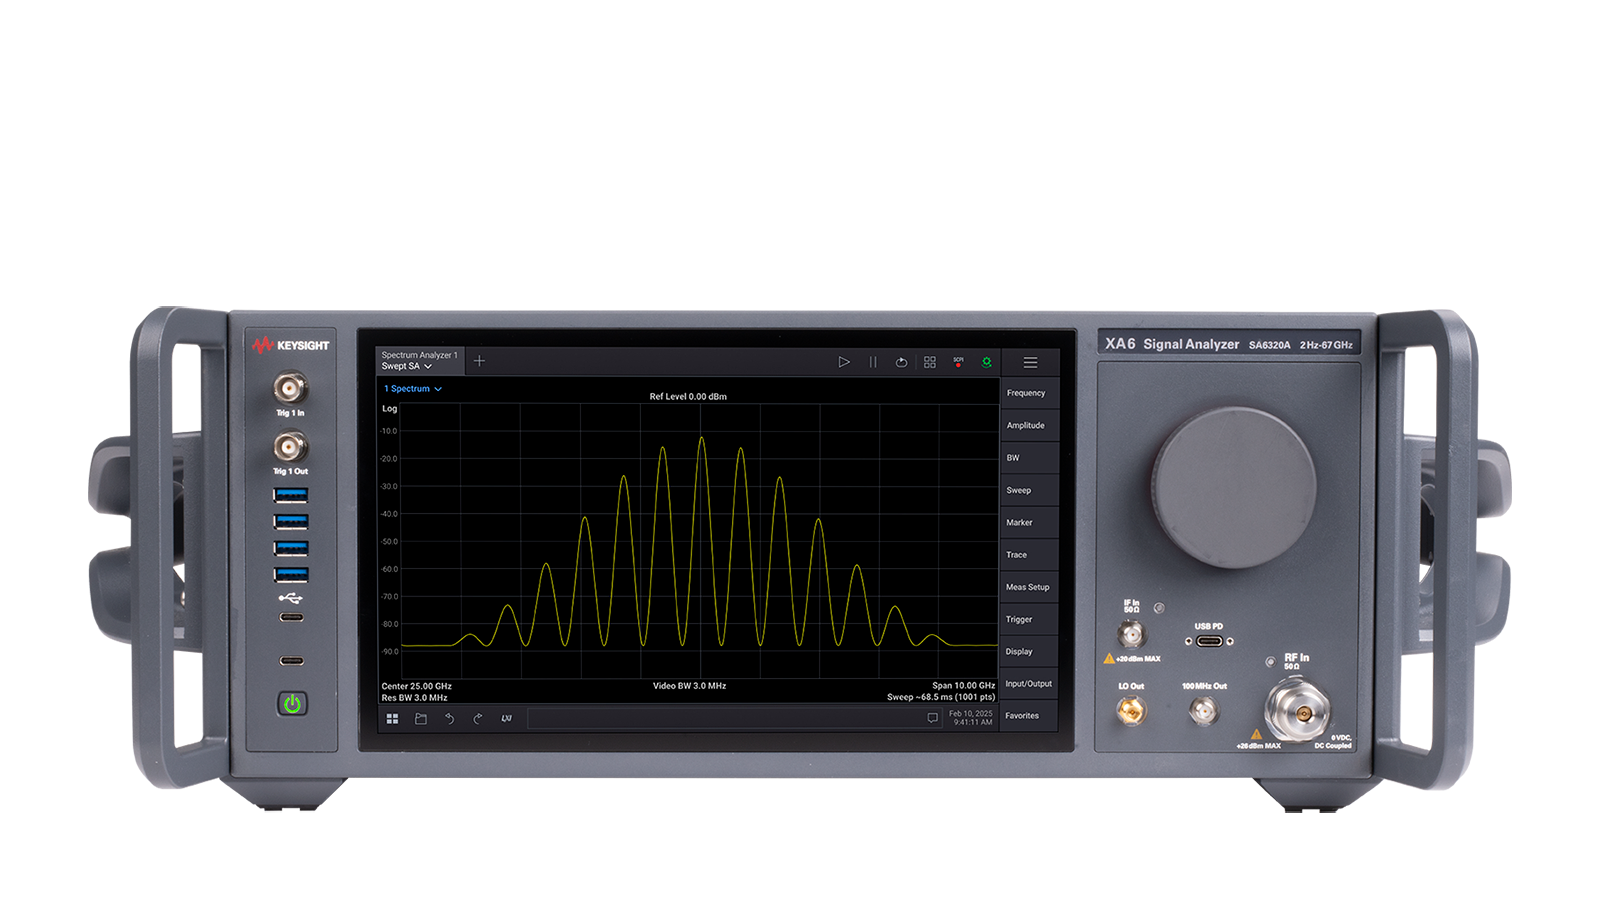Click the Video BW 3.0 MHz readout
The width and height of the screenshot is (1600, 900).
(x=690, y=686)
